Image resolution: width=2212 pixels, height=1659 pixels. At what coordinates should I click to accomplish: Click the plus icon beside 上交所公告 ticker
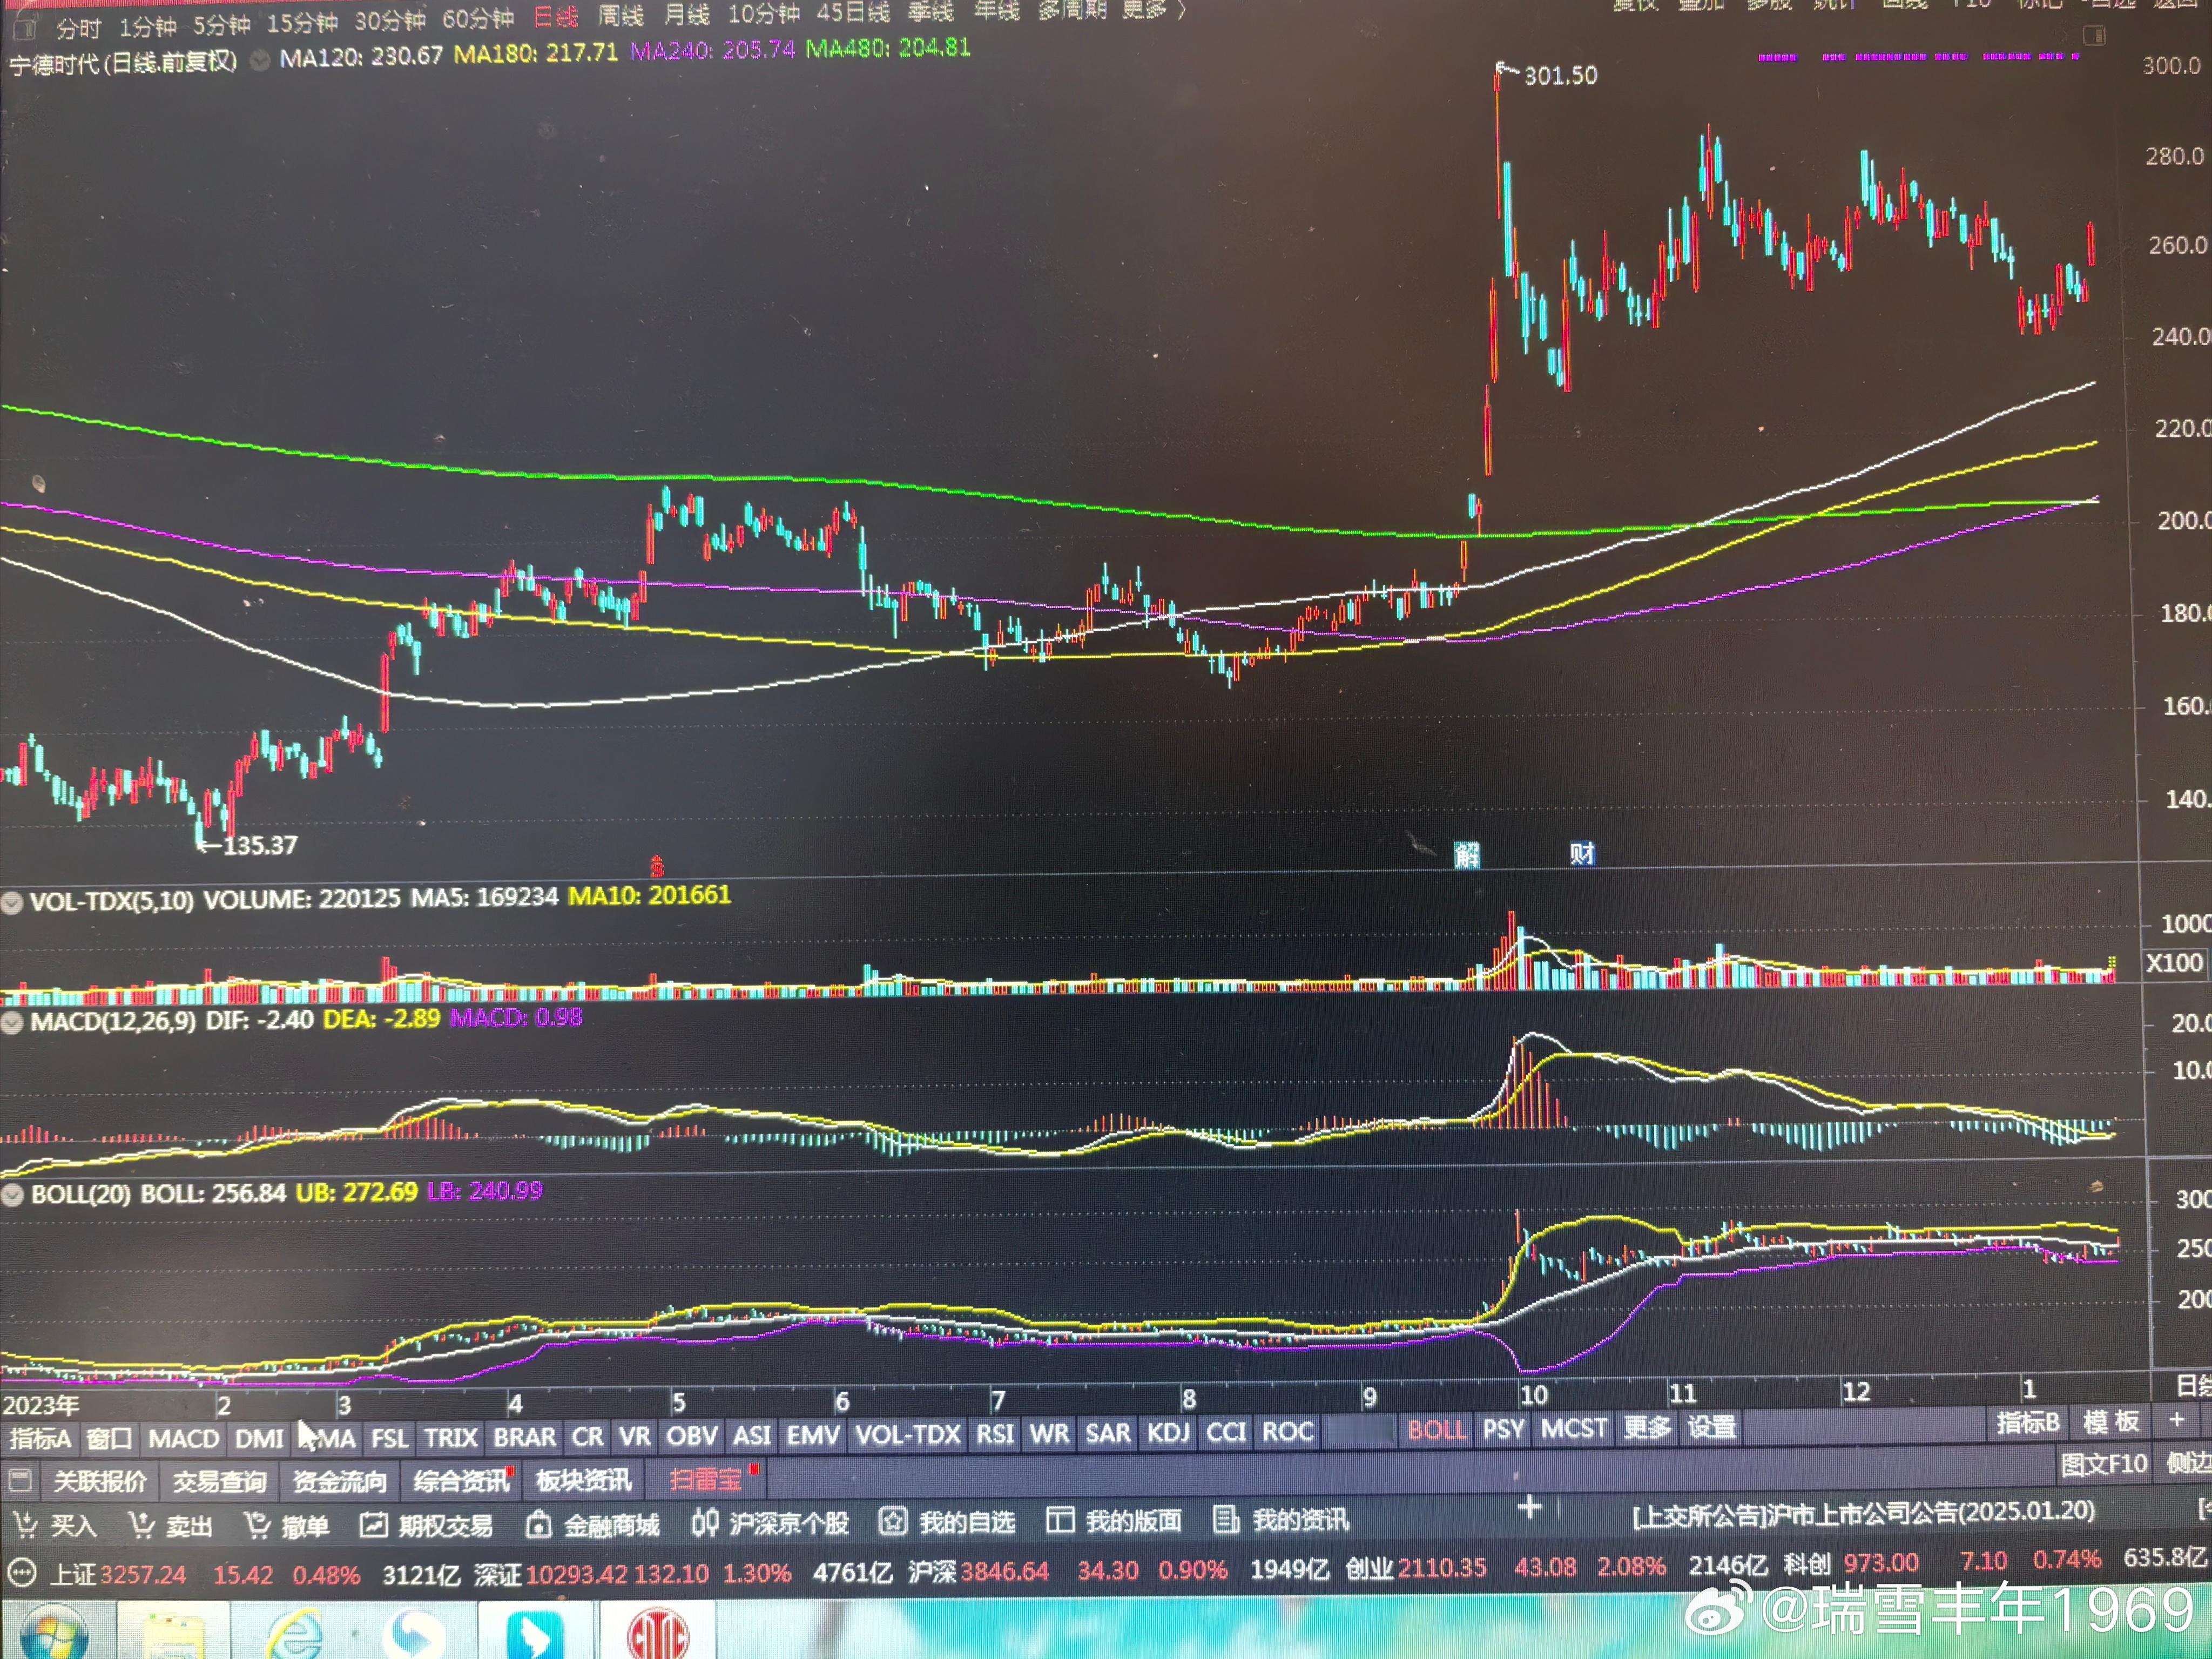[1529, 1507]
